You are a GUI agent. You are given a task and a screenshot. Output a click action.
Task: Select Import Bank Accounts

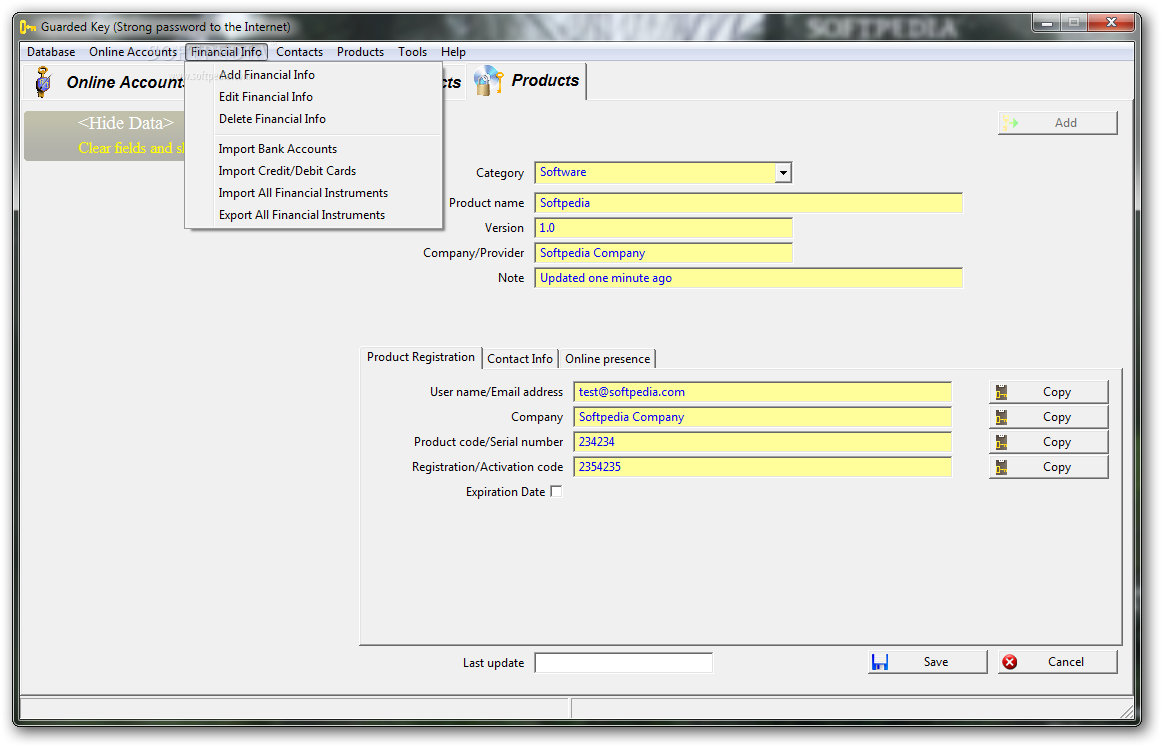coord(313,149)
